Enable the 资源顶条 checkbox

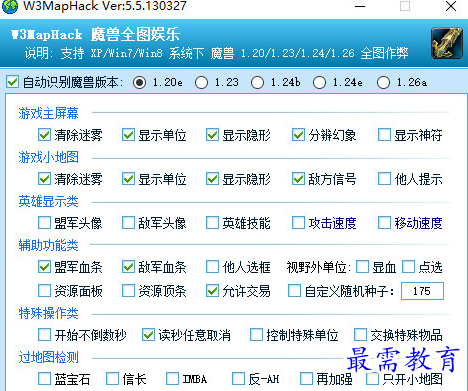click(x=128, y=291)
